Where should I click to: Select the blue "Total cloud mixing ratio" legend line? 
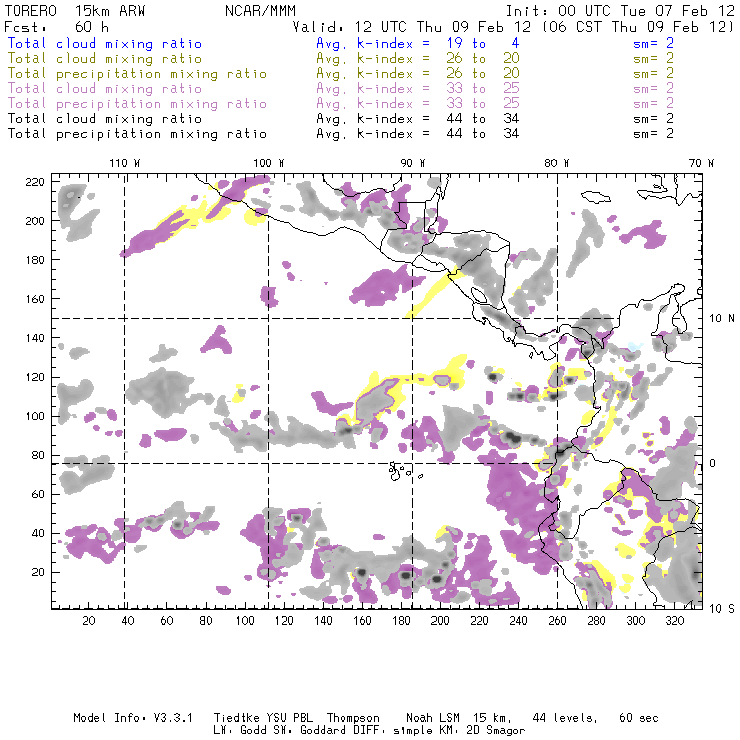(x=105, y=43)
